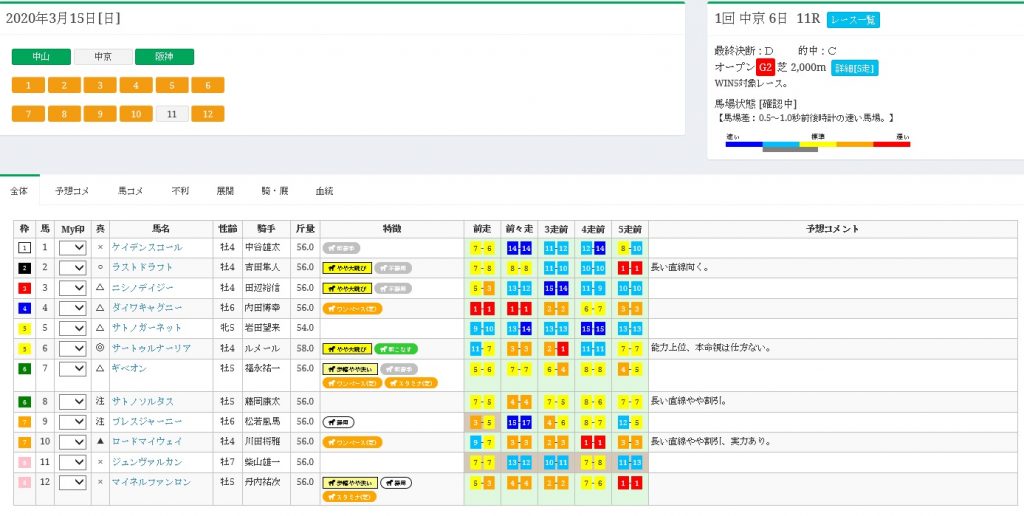Open My印 dropdown for ダイワキャグニー
This screenshot has height=516, width=1024.
(72, 308)
